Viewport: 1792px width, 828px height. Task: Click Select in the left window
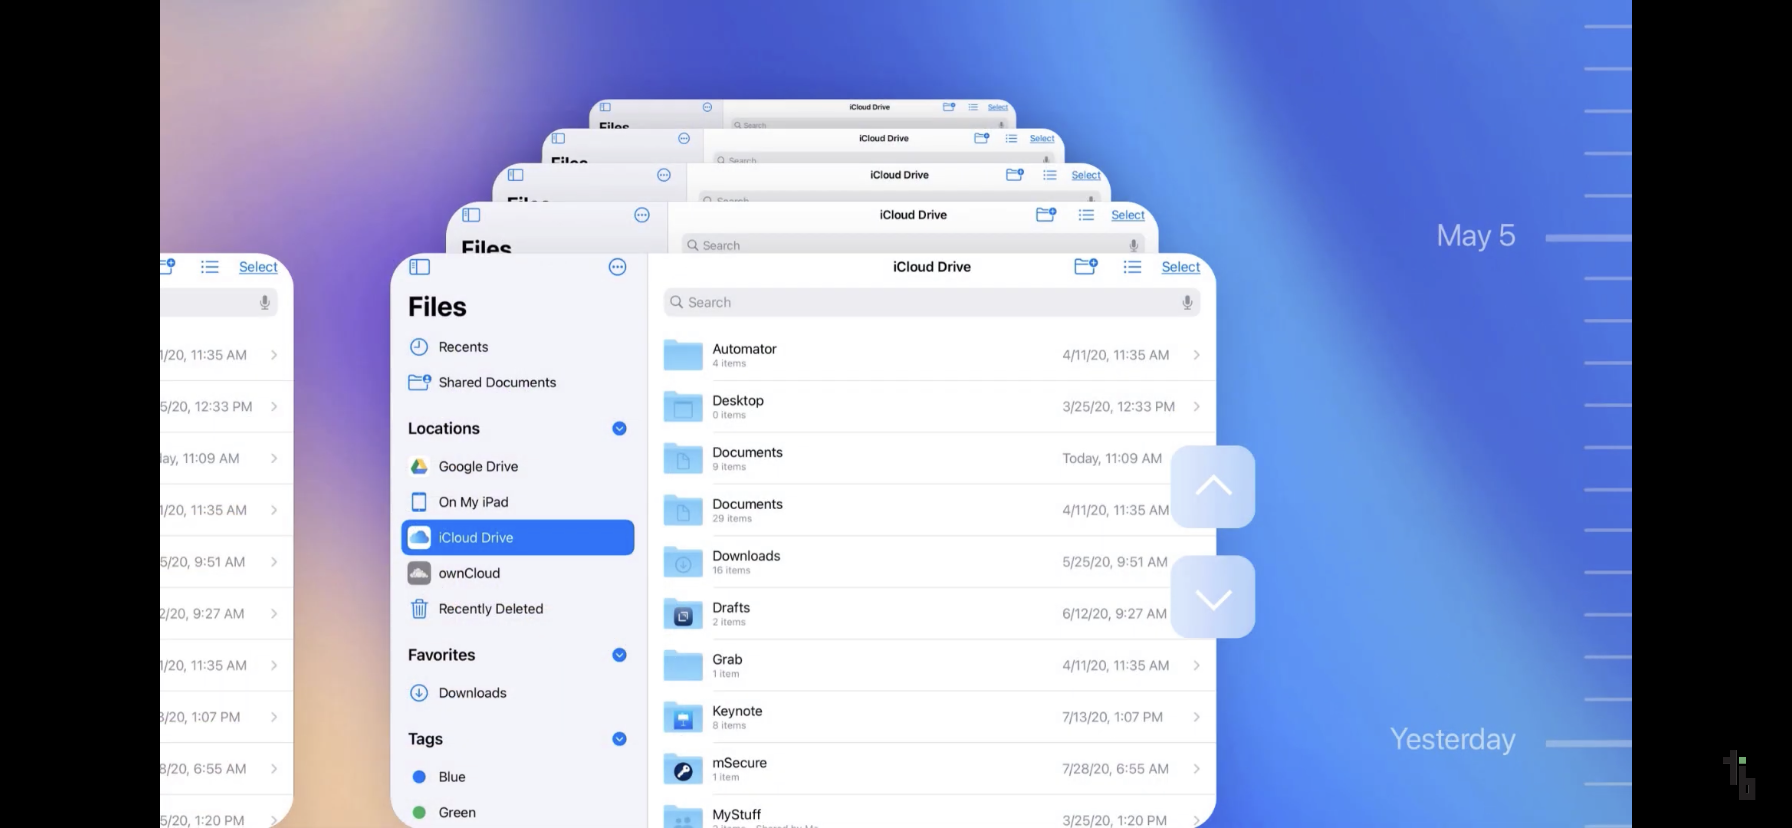click(x=258, y=267)
